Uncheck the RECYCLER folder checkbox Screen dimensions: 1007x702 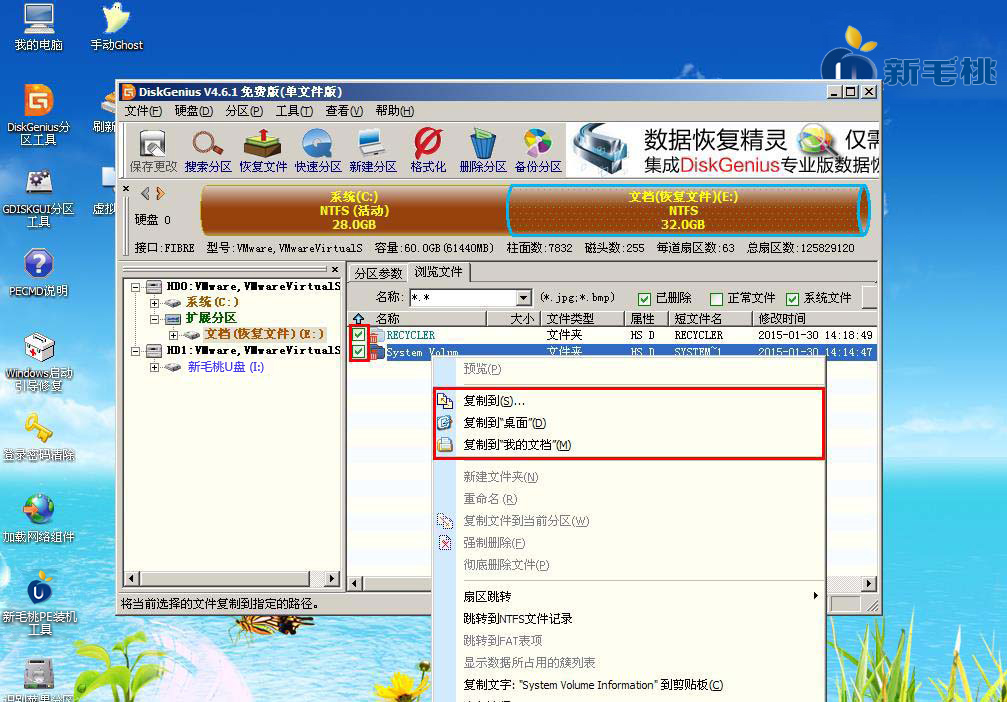tap(358, 335)
